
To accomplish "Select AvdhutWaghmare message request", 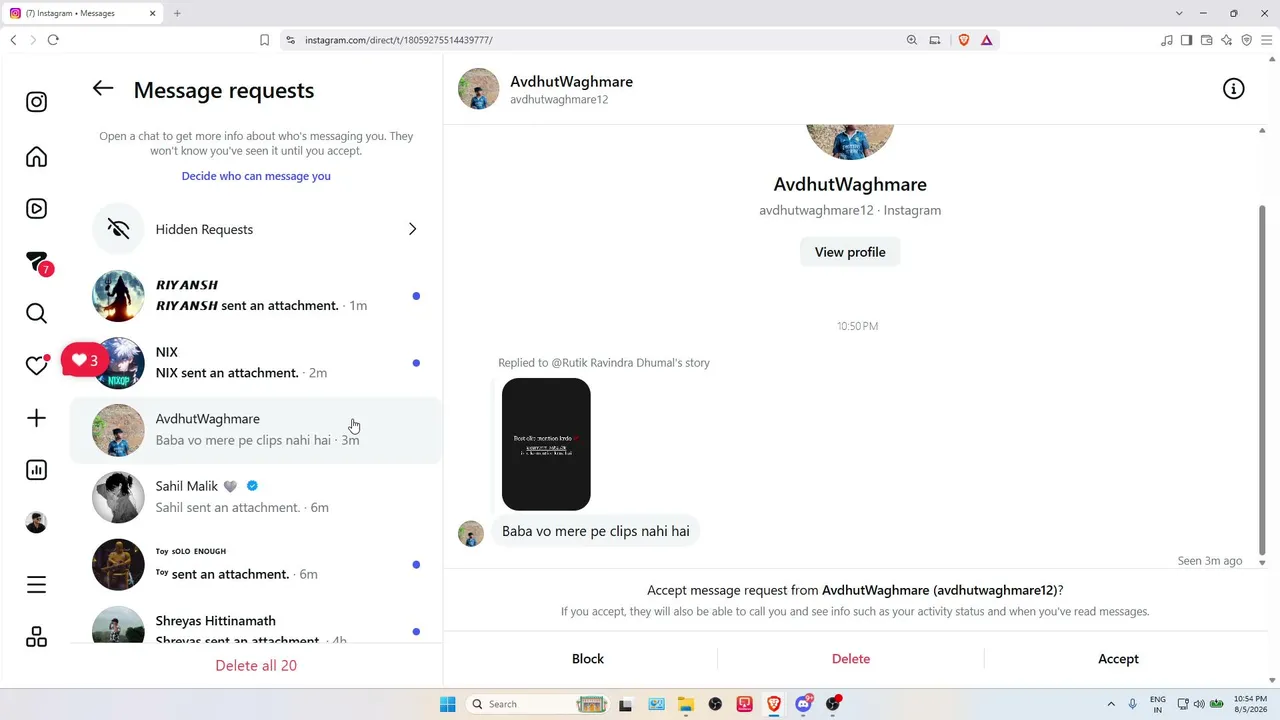I will (256, 430).
